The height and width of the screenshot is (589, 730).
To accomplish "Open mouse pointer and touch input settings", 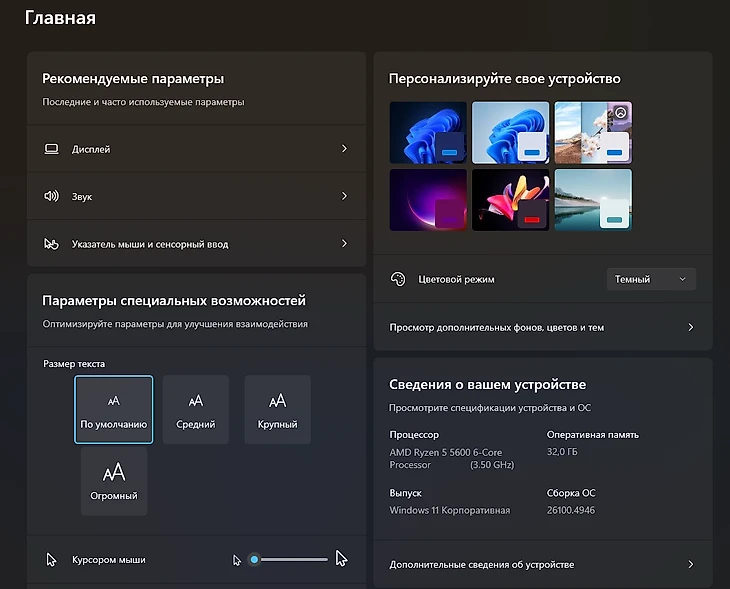I will 196,244.
